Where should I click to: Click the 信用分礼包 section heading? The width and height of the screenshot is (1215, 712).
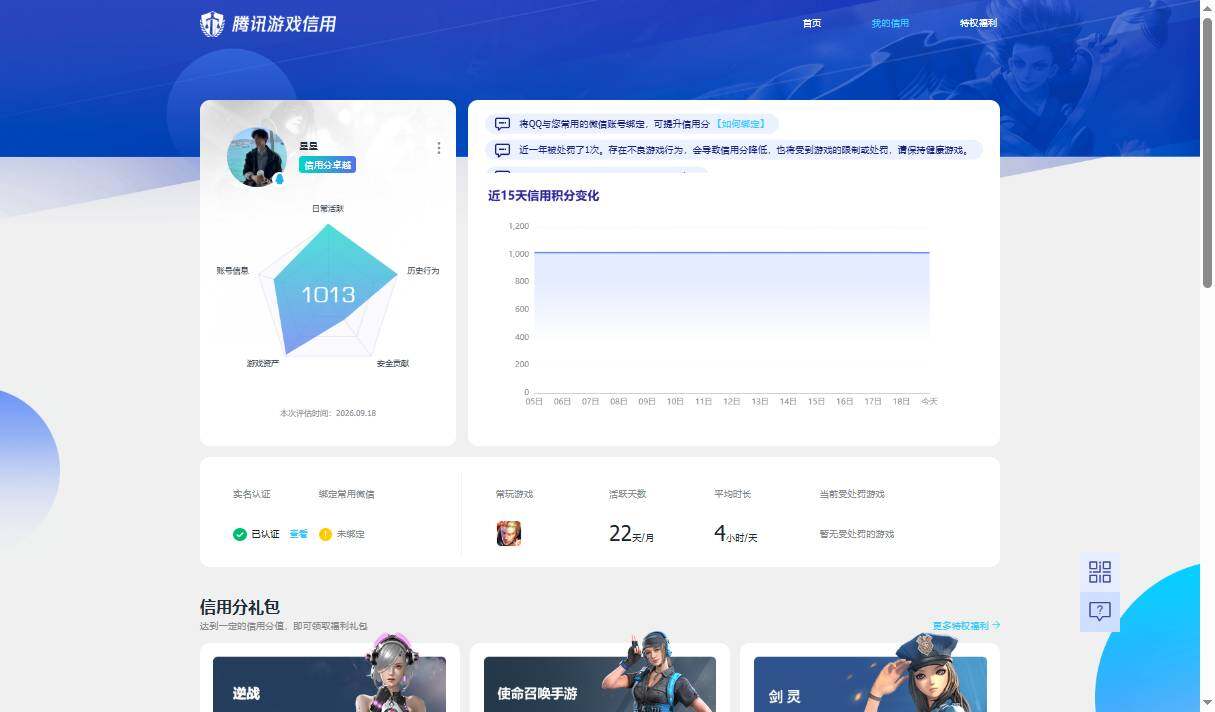pyautogui.click(x=240, y=607)
